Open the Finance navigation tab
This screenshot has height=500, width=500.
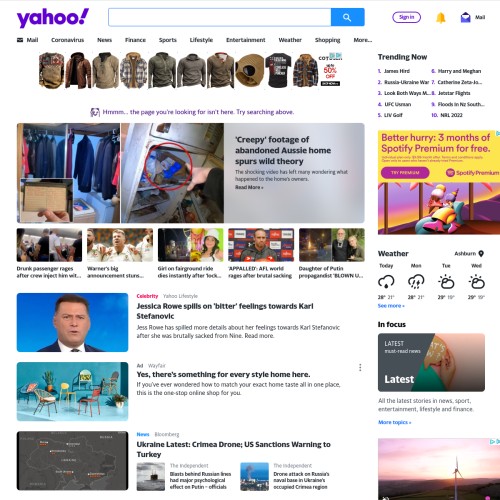click(x=135, y=40)
